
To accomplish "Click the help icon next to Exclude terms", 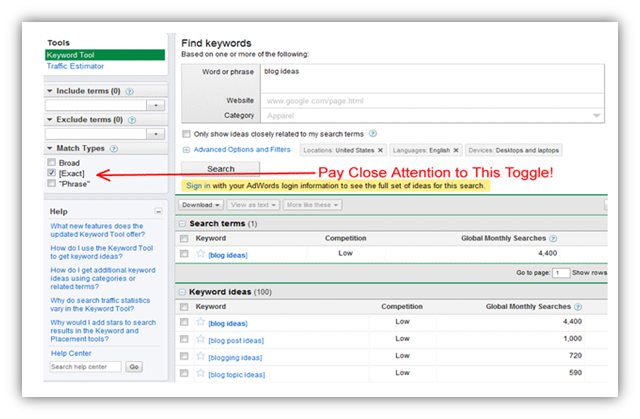I will 132,120.
